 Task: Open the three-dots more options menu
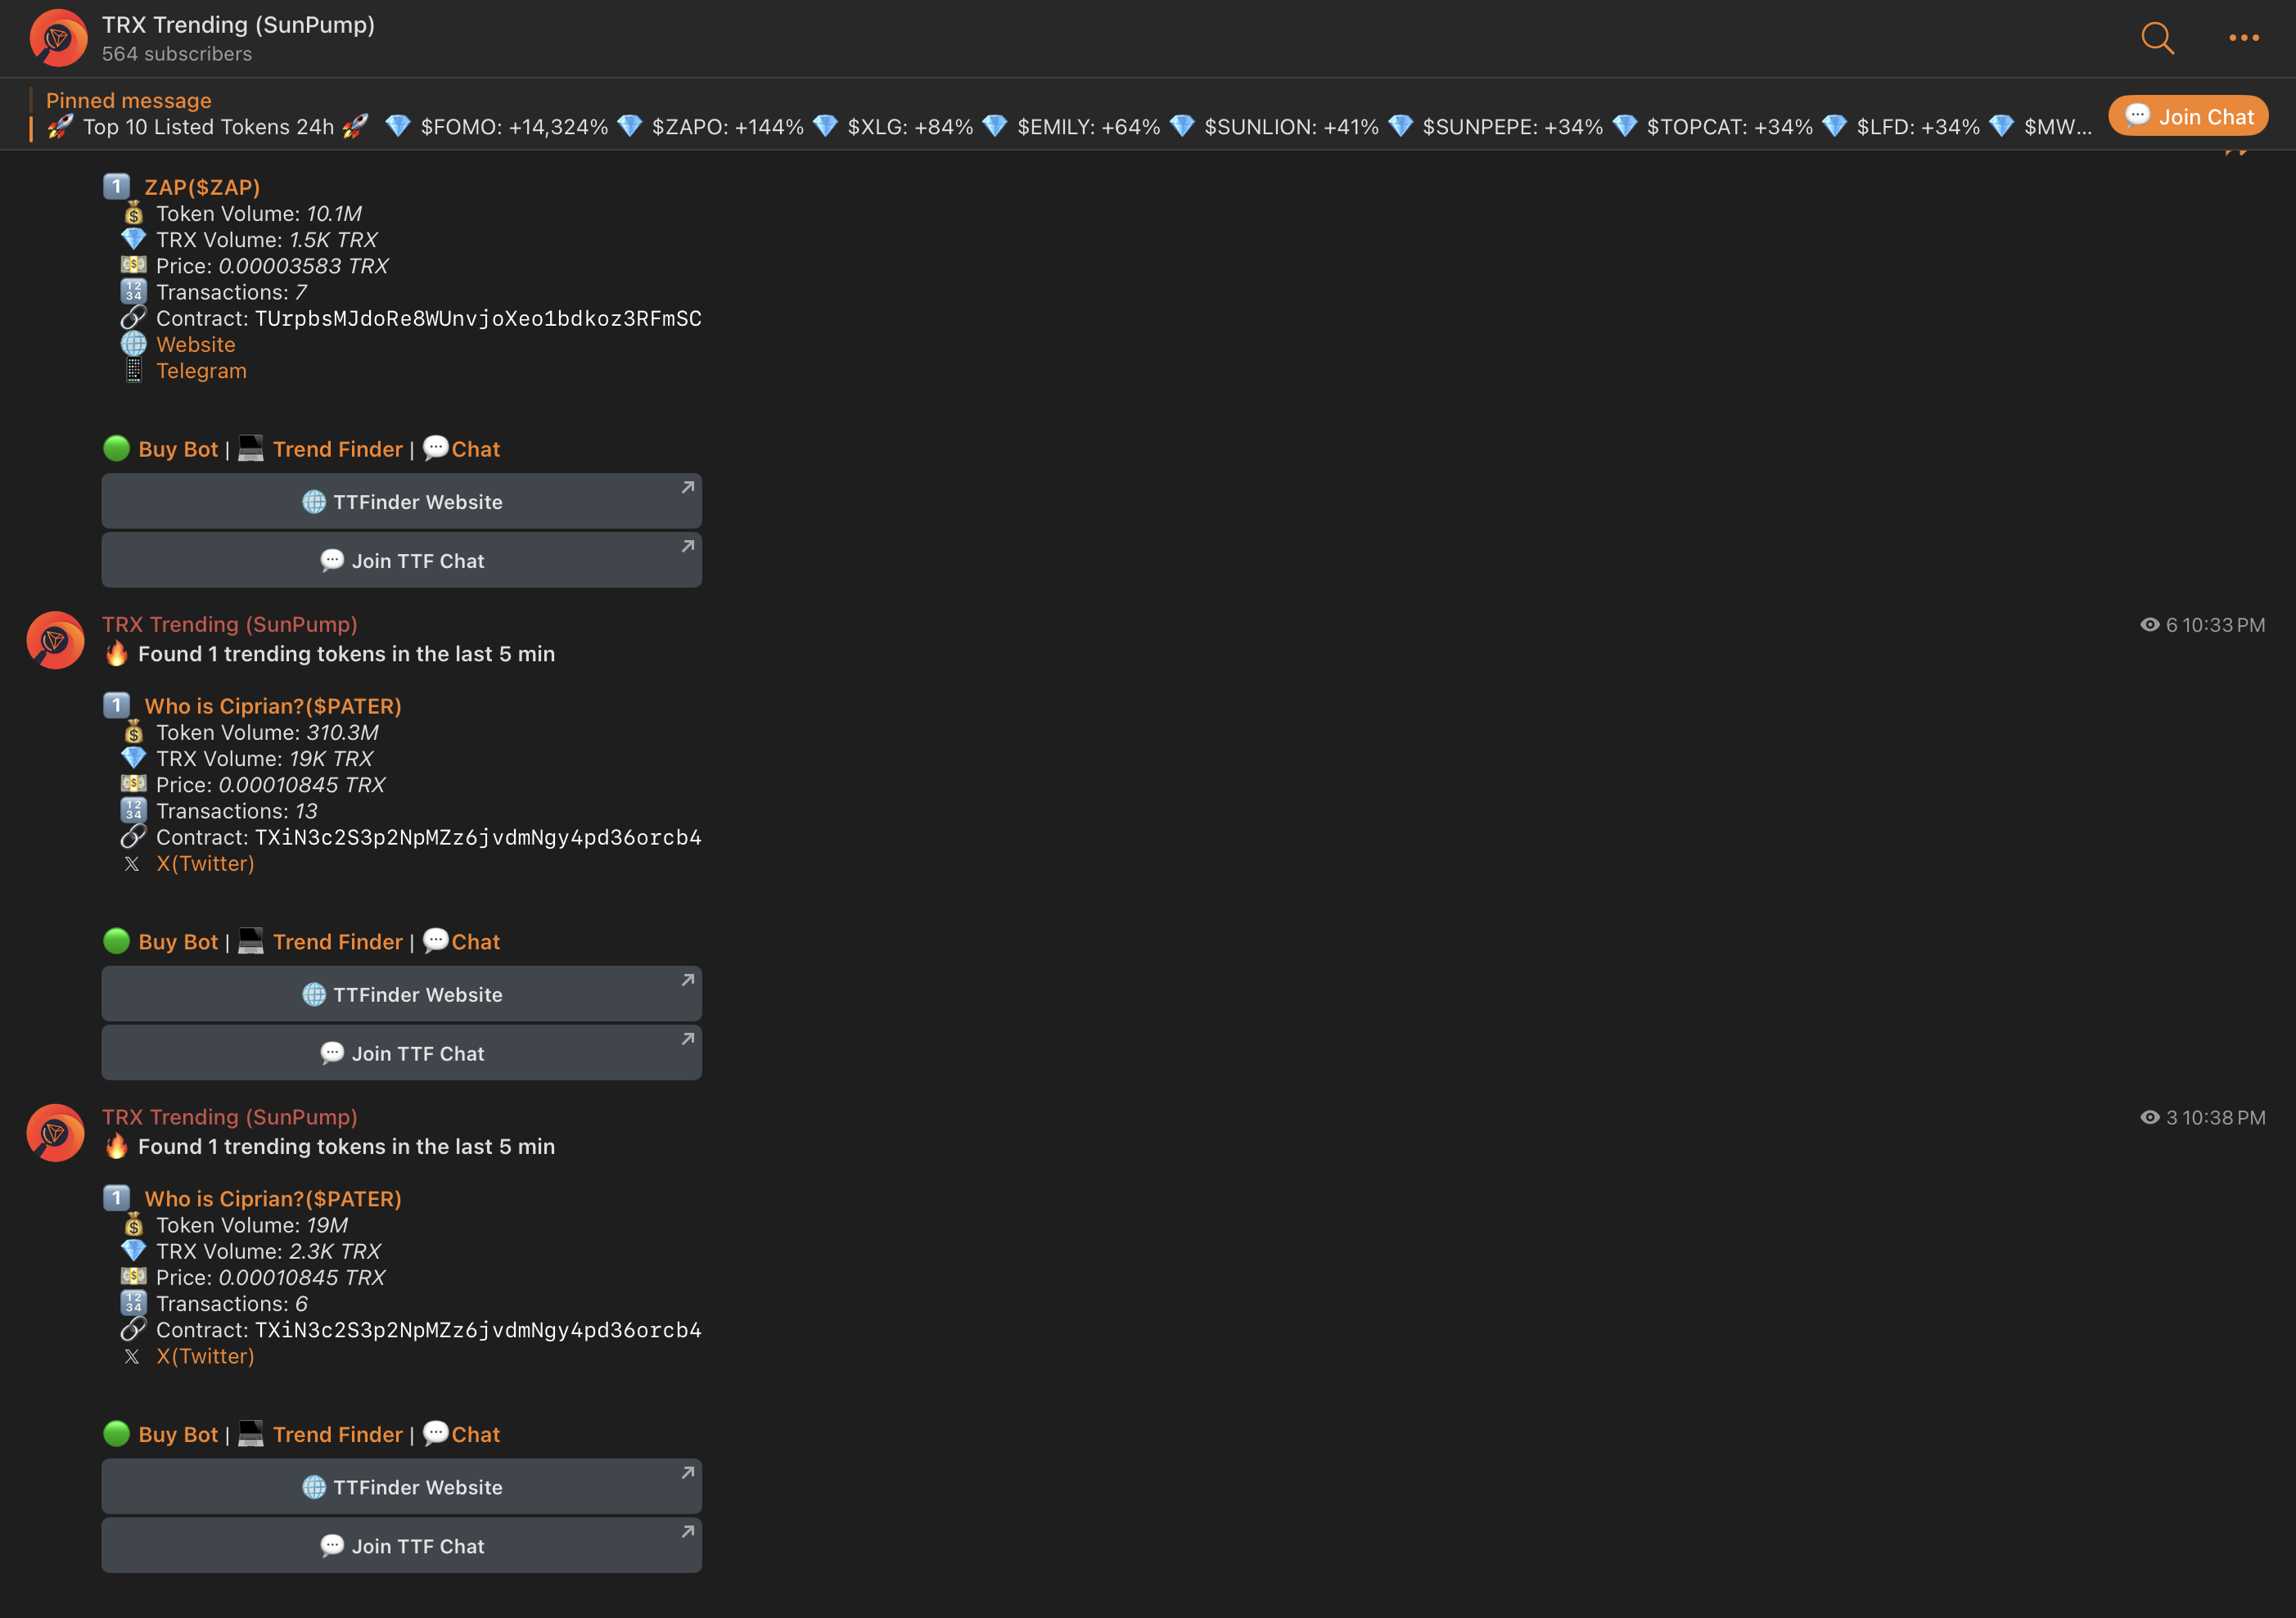tap(2243, 38)
